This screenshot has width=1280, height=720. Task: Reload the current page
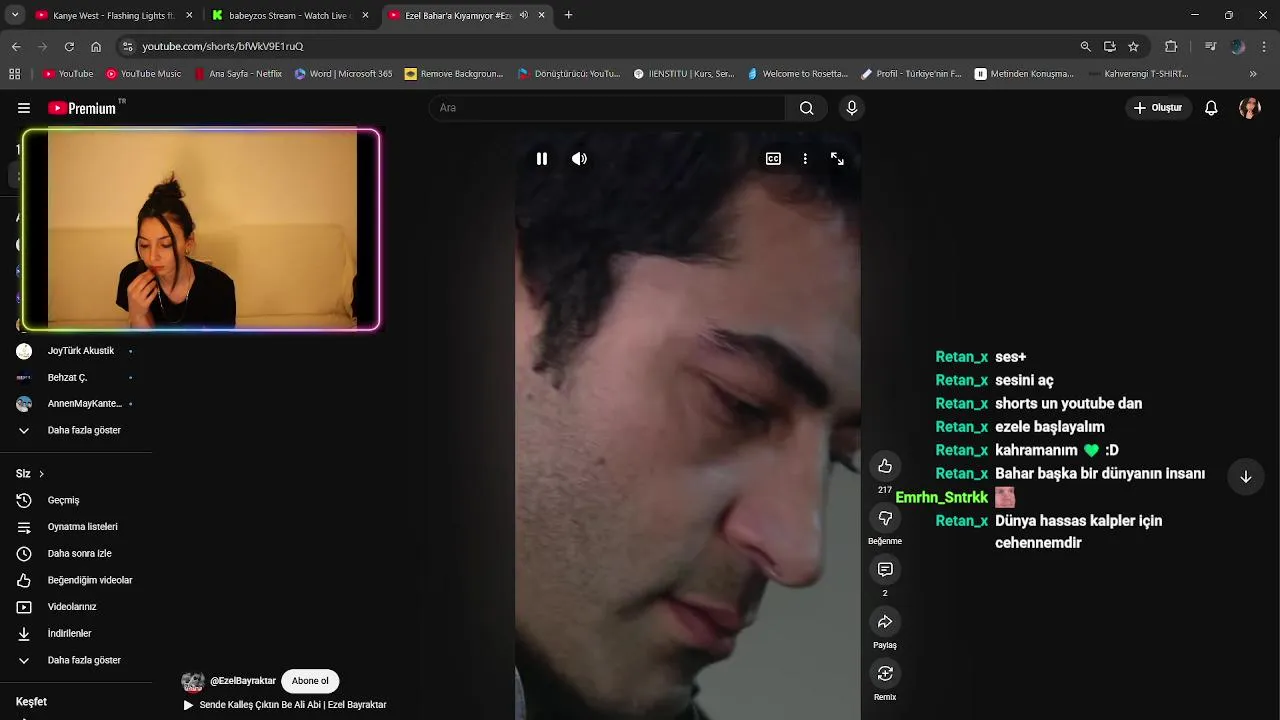coord(69,46)
